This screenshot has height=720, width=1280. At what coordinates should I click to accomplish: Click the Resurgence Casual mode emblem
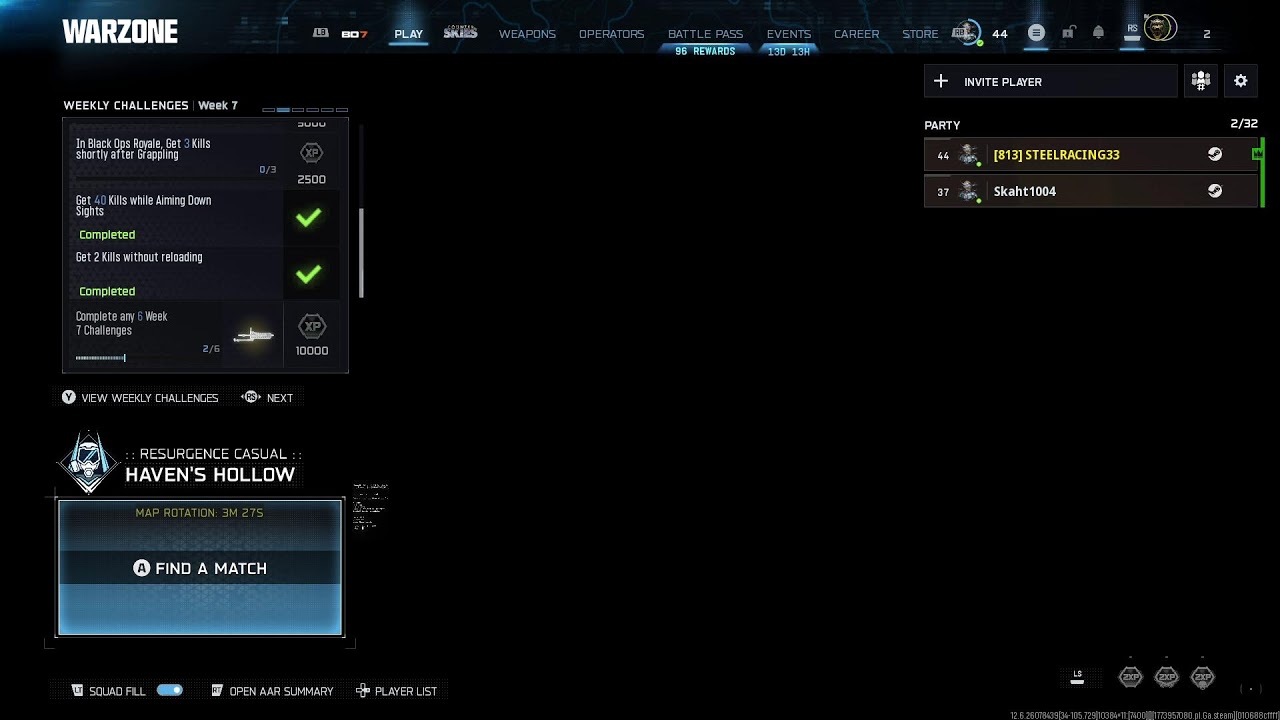89,463
